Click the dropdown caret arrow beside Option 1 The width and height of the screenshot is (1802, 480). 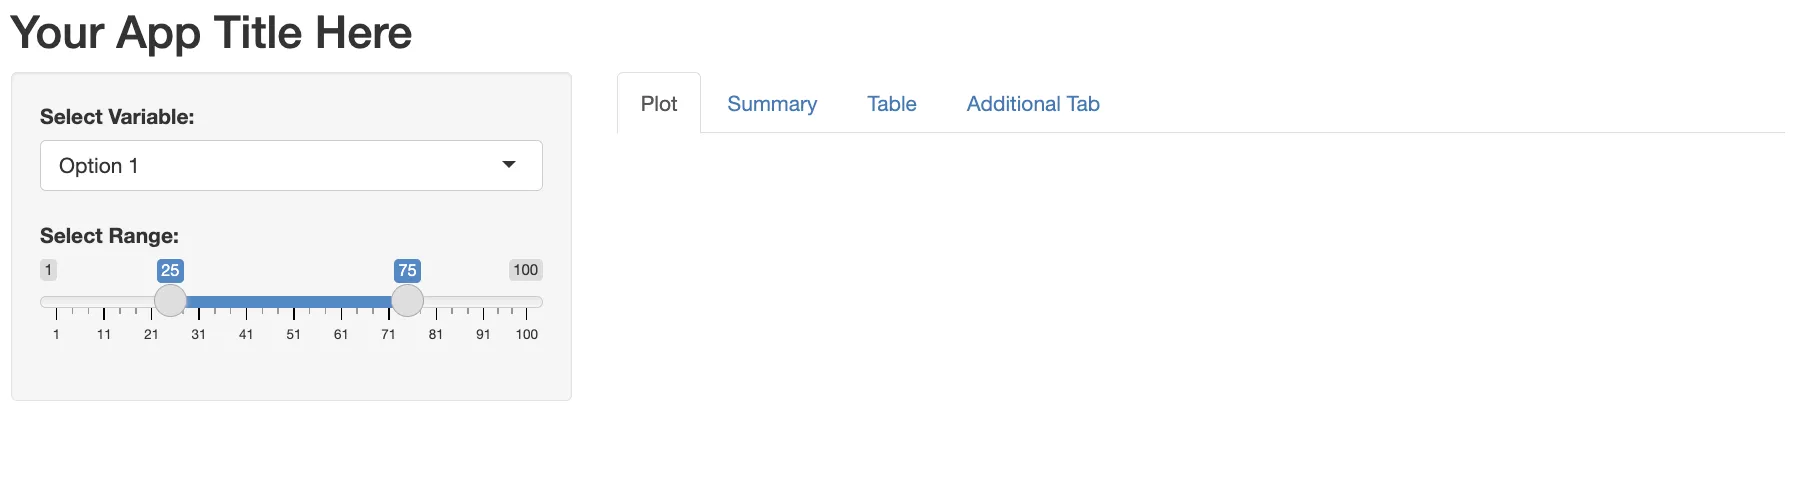tap(509, 165)
